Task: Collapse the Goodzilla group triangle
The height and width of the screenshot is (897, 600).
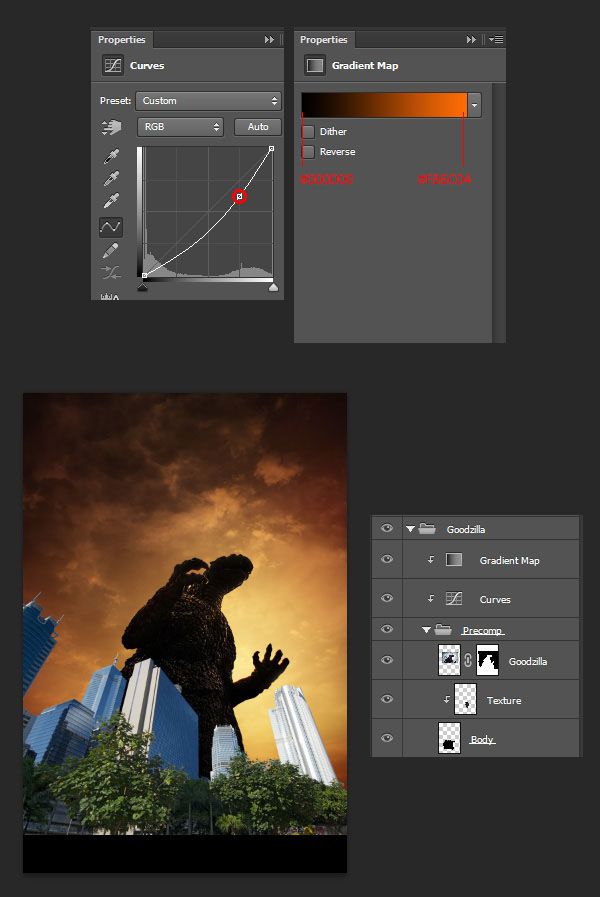Action: [410, 529]
